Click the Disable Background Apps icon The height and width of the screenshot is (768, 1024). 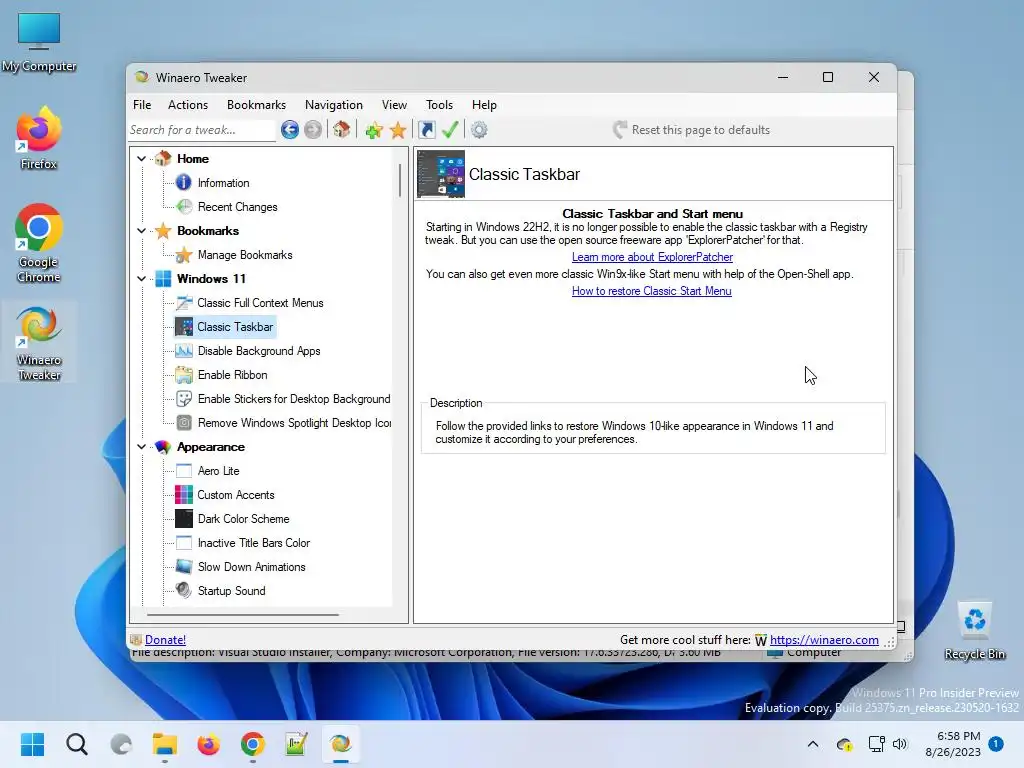click(184, 351)
